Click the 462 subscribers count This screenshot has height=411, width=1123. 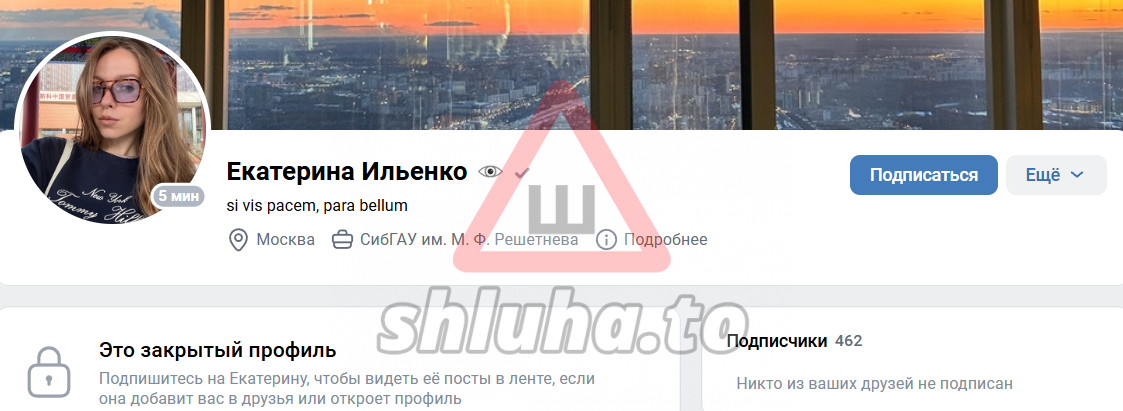pos(849,341)
